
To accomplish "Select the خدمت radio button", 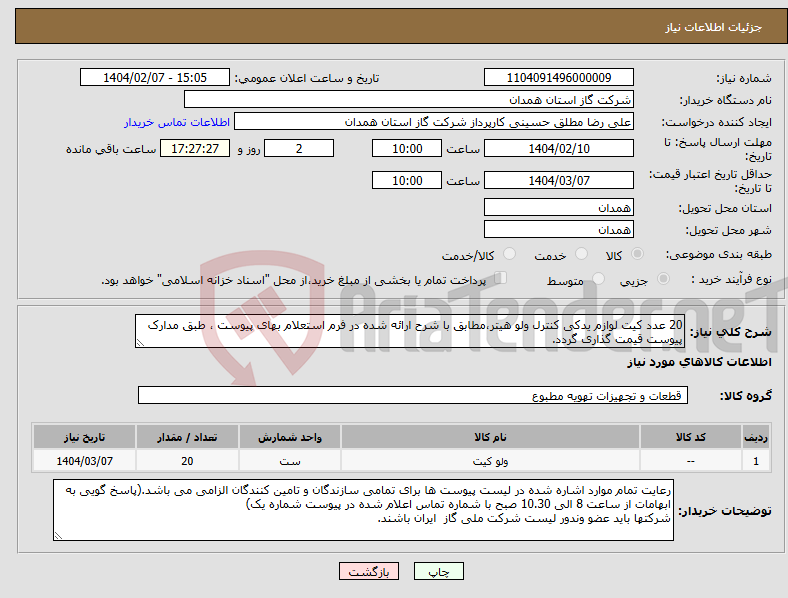I will pyautogui.click(x=581, y=254).
